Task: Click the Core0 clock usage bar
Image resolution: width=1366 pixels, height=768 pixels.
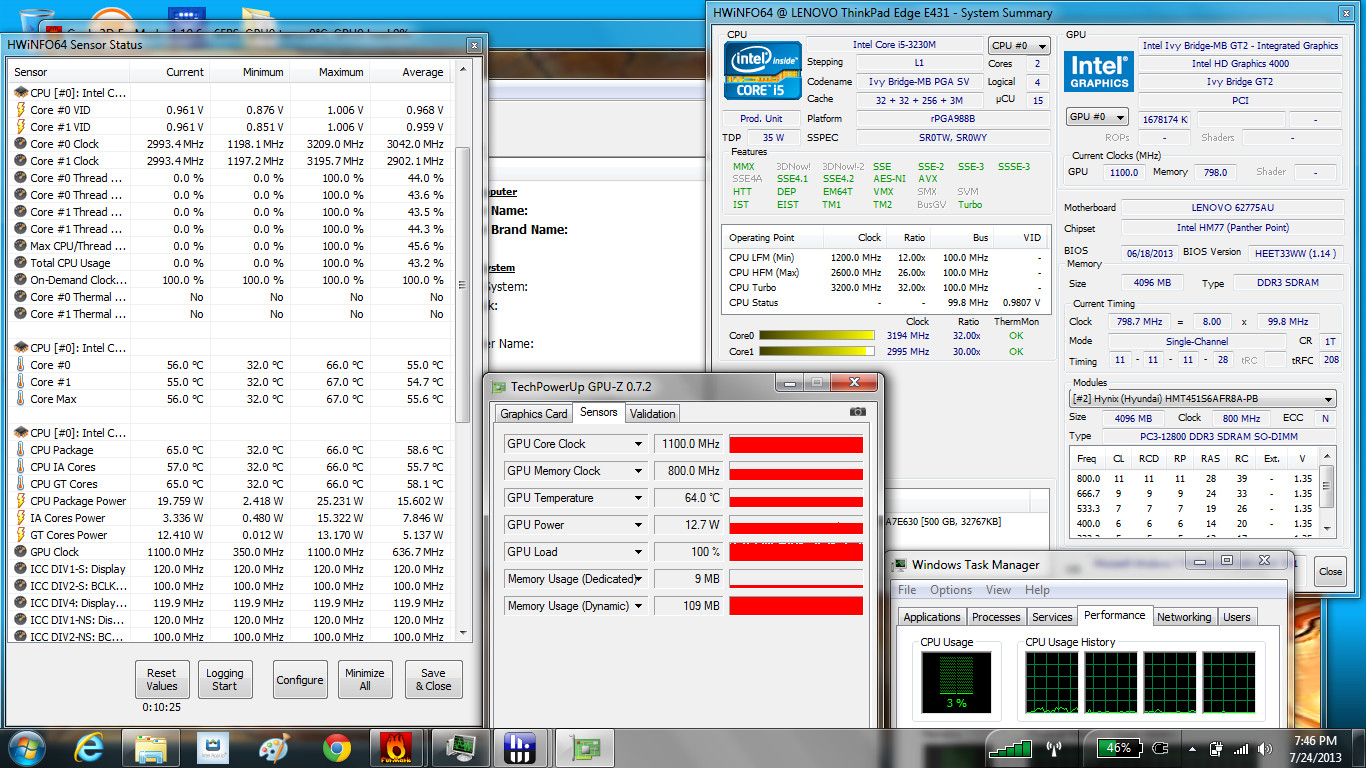Action: pos(818,335)
